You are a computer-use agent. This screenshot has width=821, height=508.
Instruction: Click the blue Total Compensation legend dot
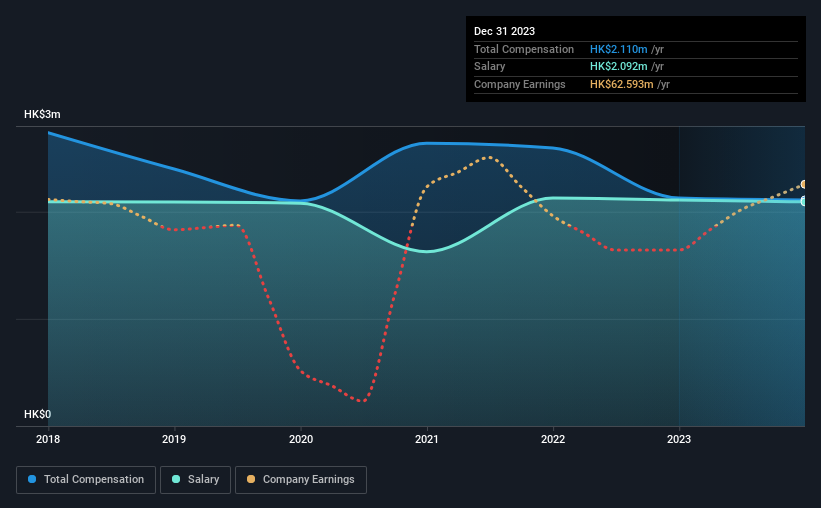(32, 479)
